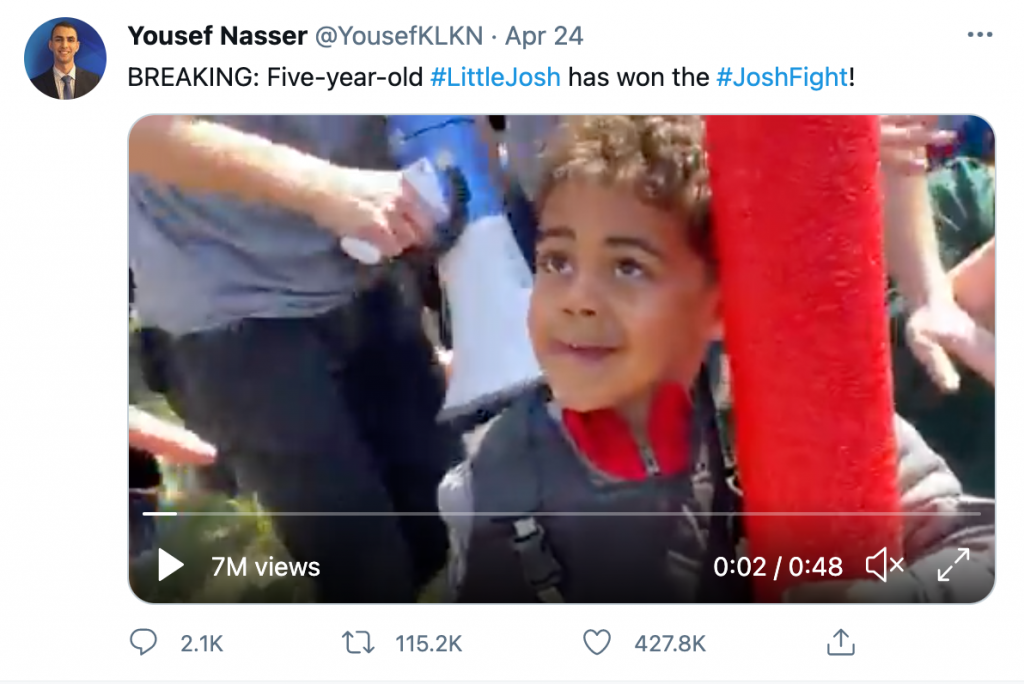Image resolution: width=1024 pixels, height=684 pixels.
Task: Click the 115.2K retweets count
Action: 428,643
